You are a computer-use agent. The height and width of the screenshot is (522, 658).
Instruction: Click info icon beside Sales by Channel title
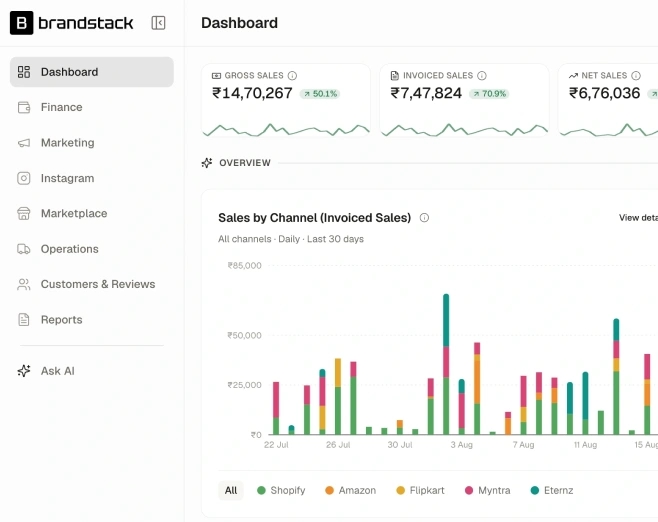[424, 218]
